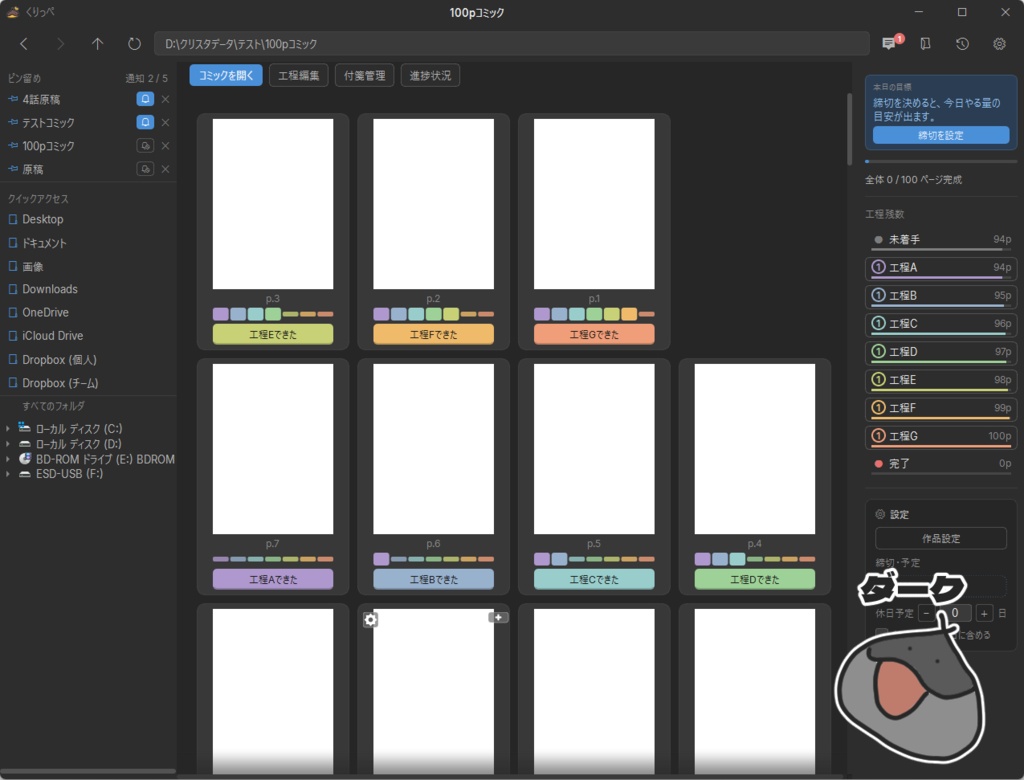The image size is (1024, 780).
Task: Click the plus icon on the hovered thumbnail
Action: [498, 617]
